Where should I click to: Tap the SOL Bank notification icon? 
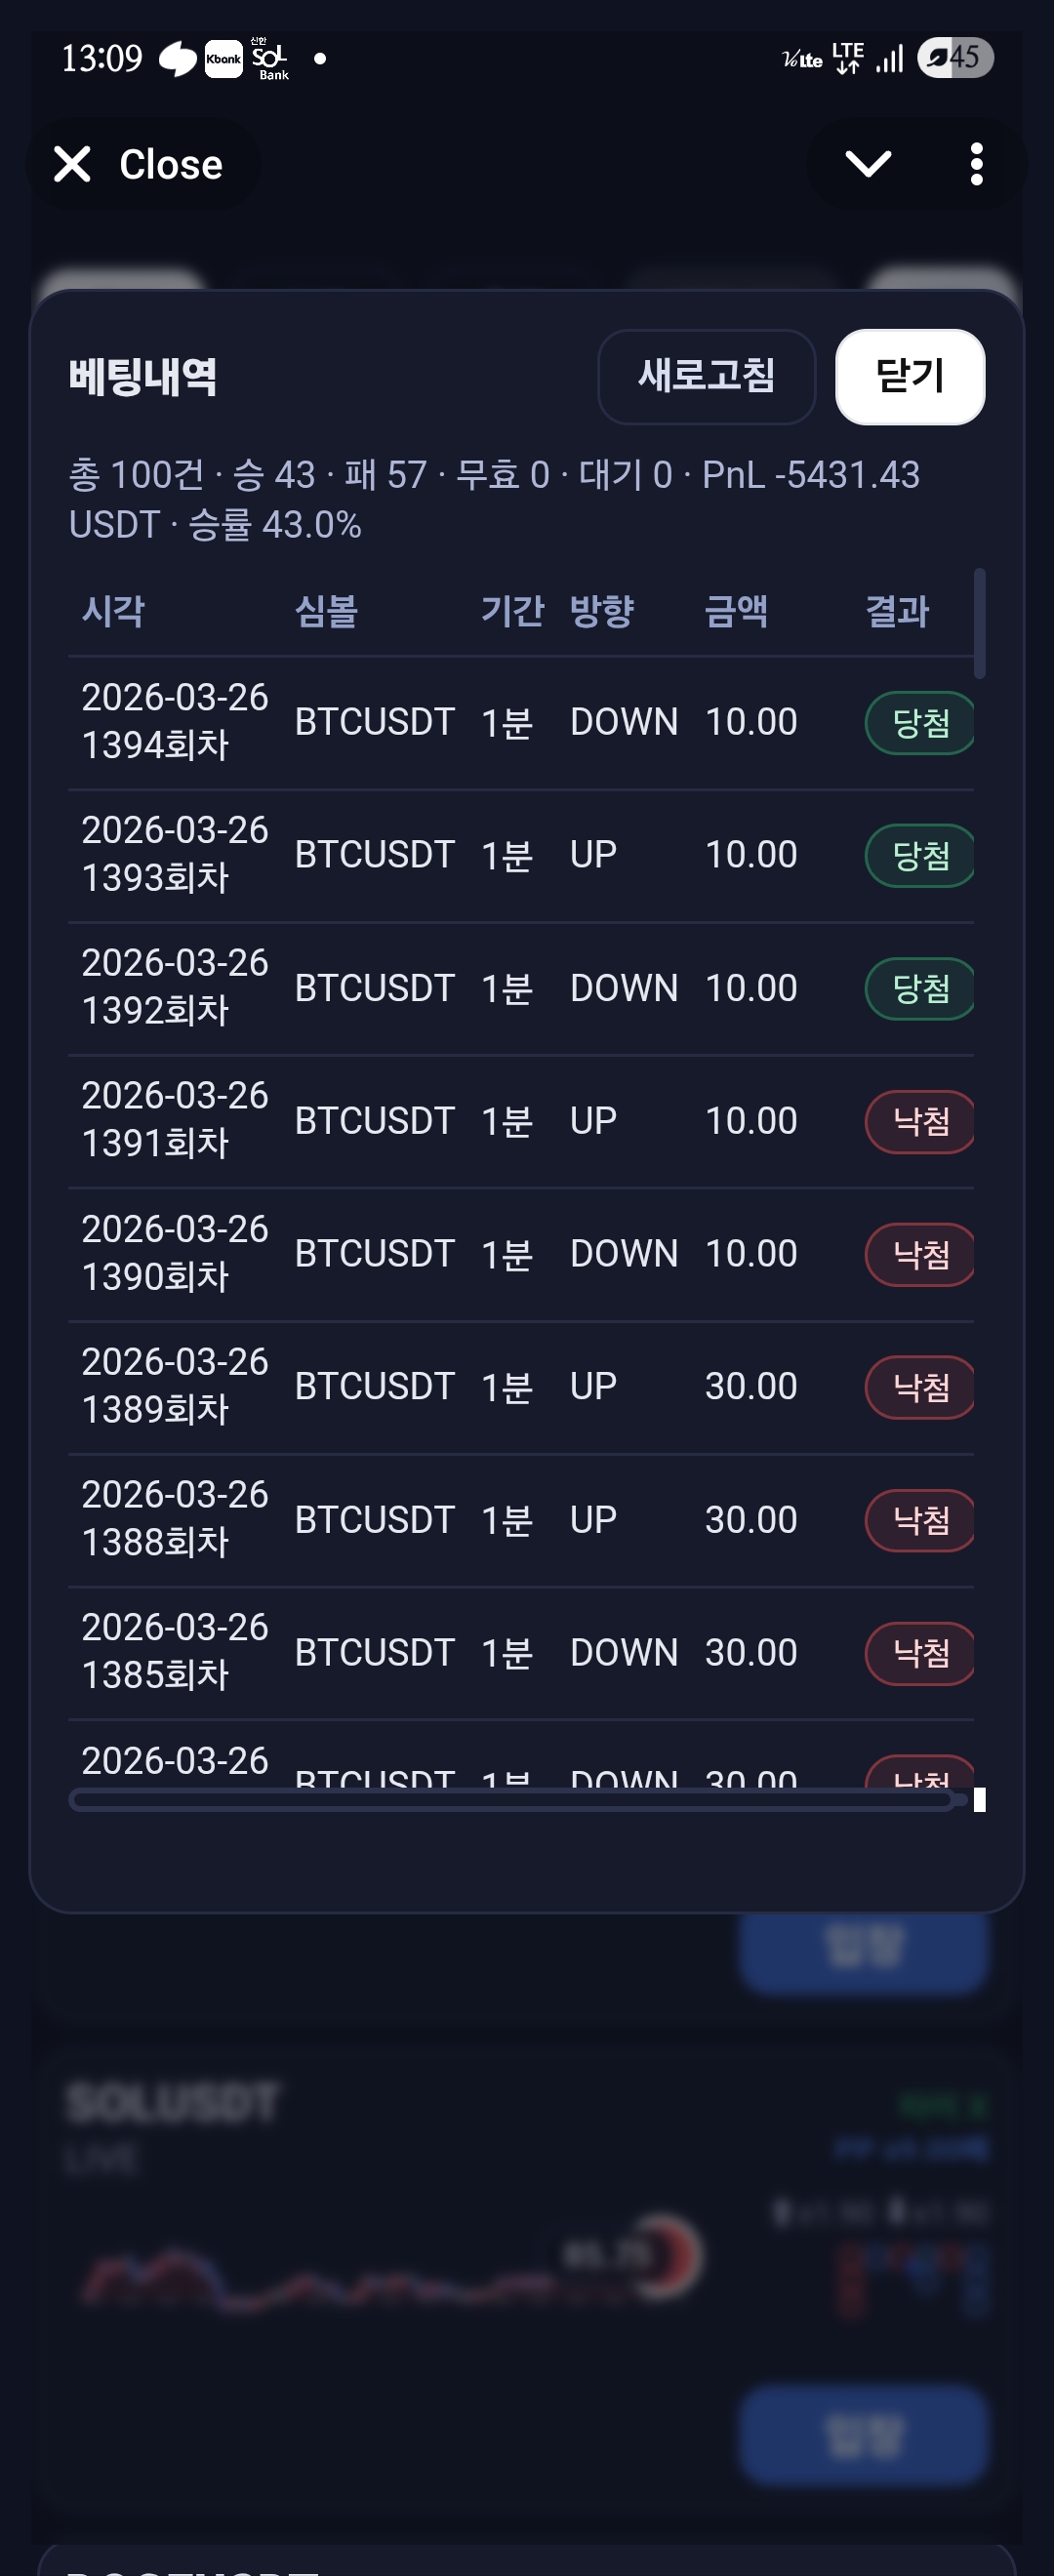pos(269,59)
